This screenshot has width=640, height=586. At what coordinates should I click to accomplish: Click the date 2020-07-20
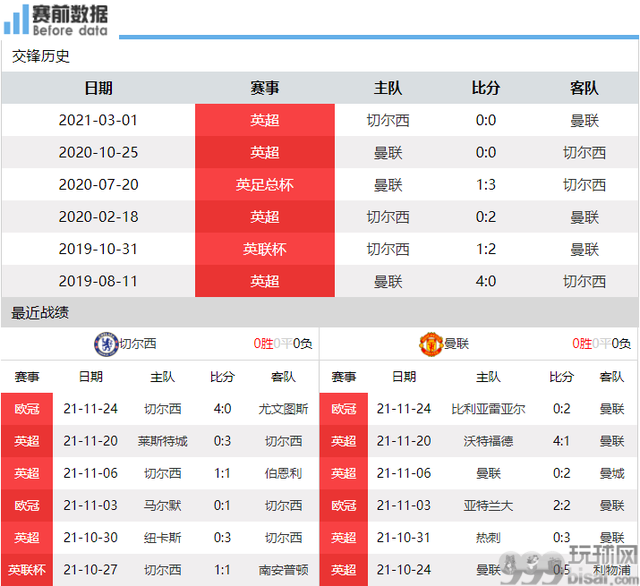[x=98, y=185]
